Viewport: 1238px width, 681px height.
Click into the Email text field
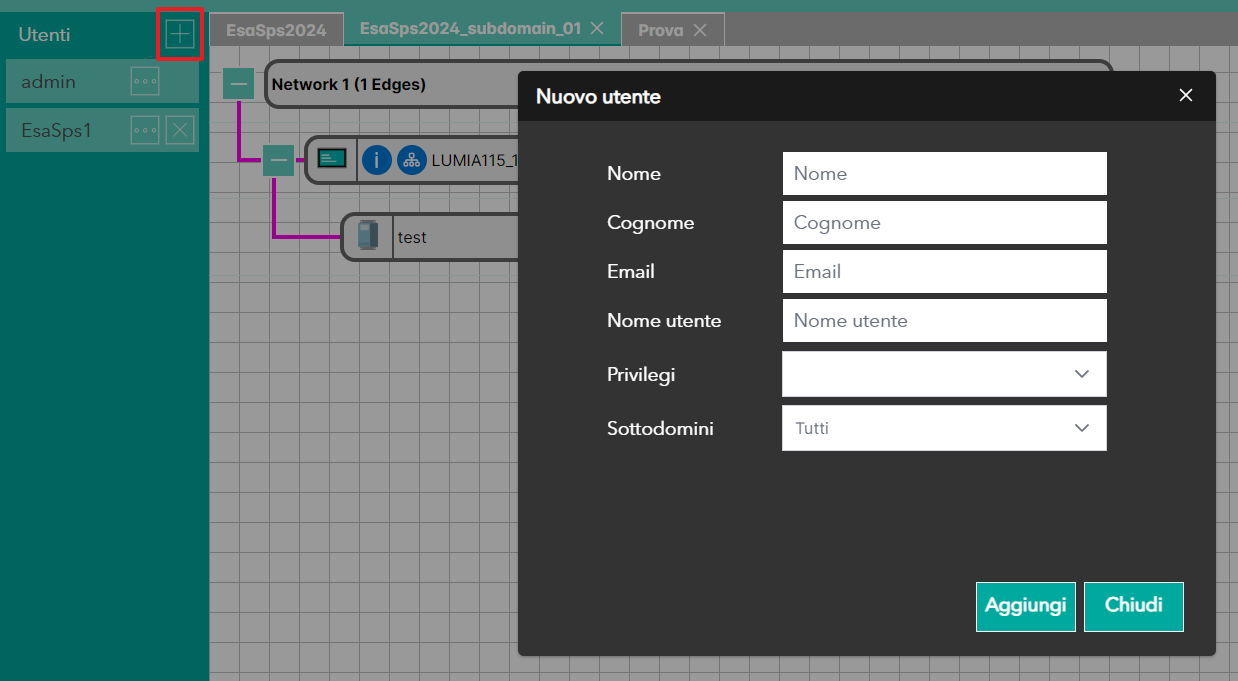(944, 272)
